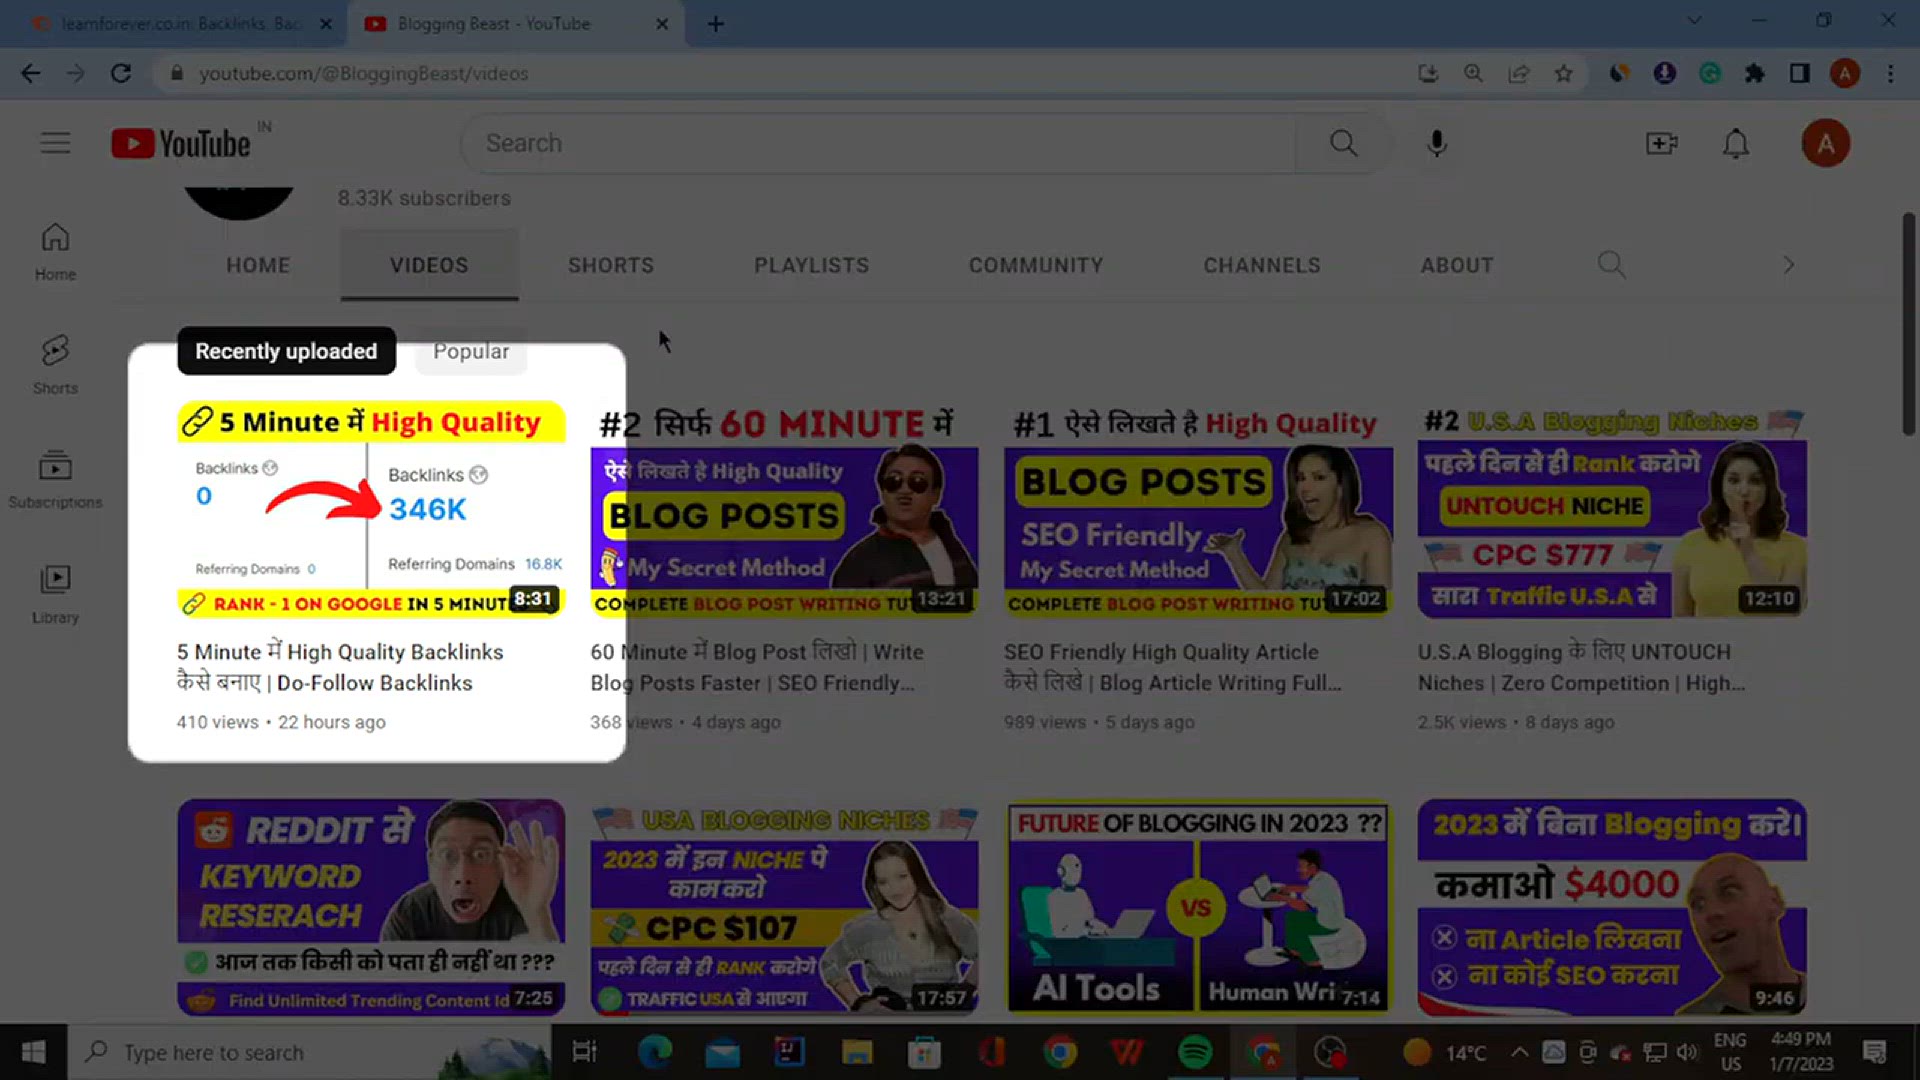The height and width of the screenshot is (1080, 1920).
Task: Open the Reddit Keyword Research video thumbnail
Action: coord(371,906)
